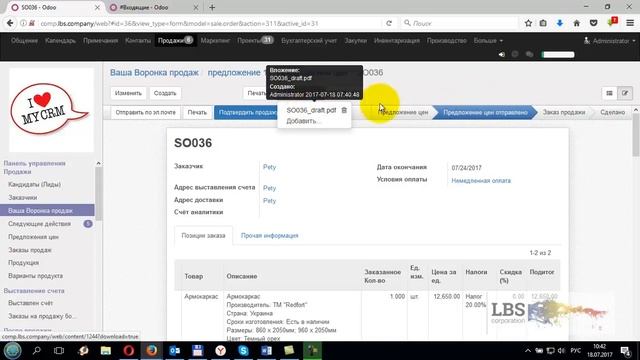The image size is (640, 360).
Task: Open Firefox hamburger menu
Action: (630, 23)
